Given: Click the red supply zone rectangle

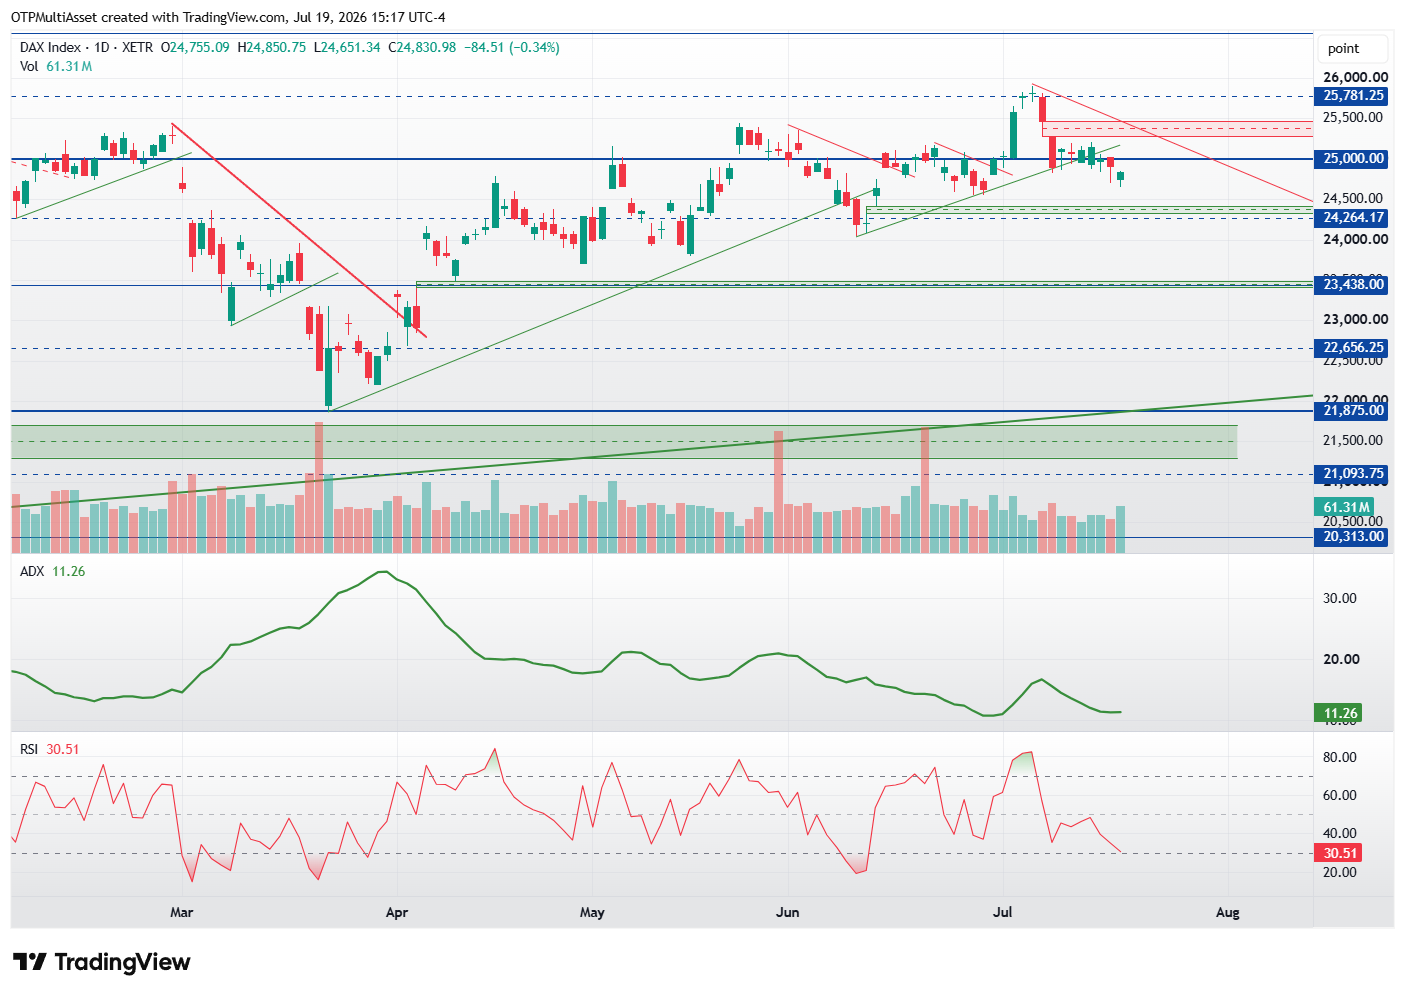Looking at the screenshot, I should (x=1177, y=128).
